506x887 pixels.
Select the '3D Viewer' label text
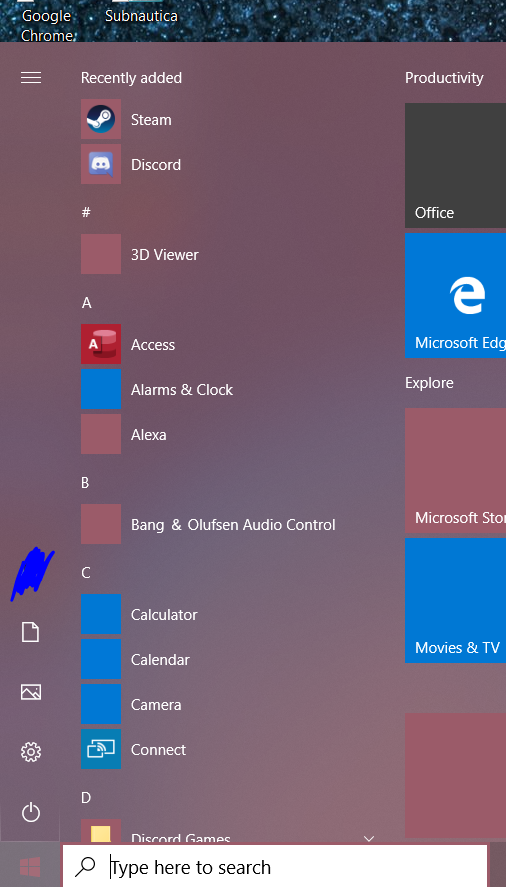(165, 255)
